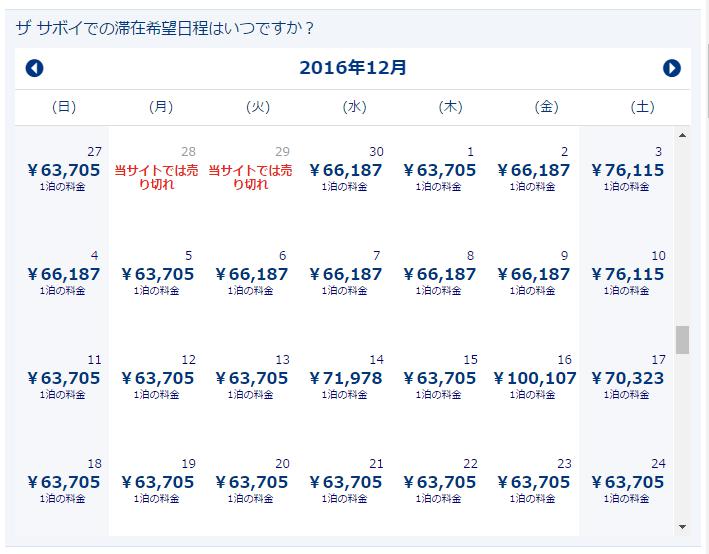Image resolution: width=709 pixels, height=554 pixels.
Task: Click sold-out date November 29
Action: pos(252,176)
